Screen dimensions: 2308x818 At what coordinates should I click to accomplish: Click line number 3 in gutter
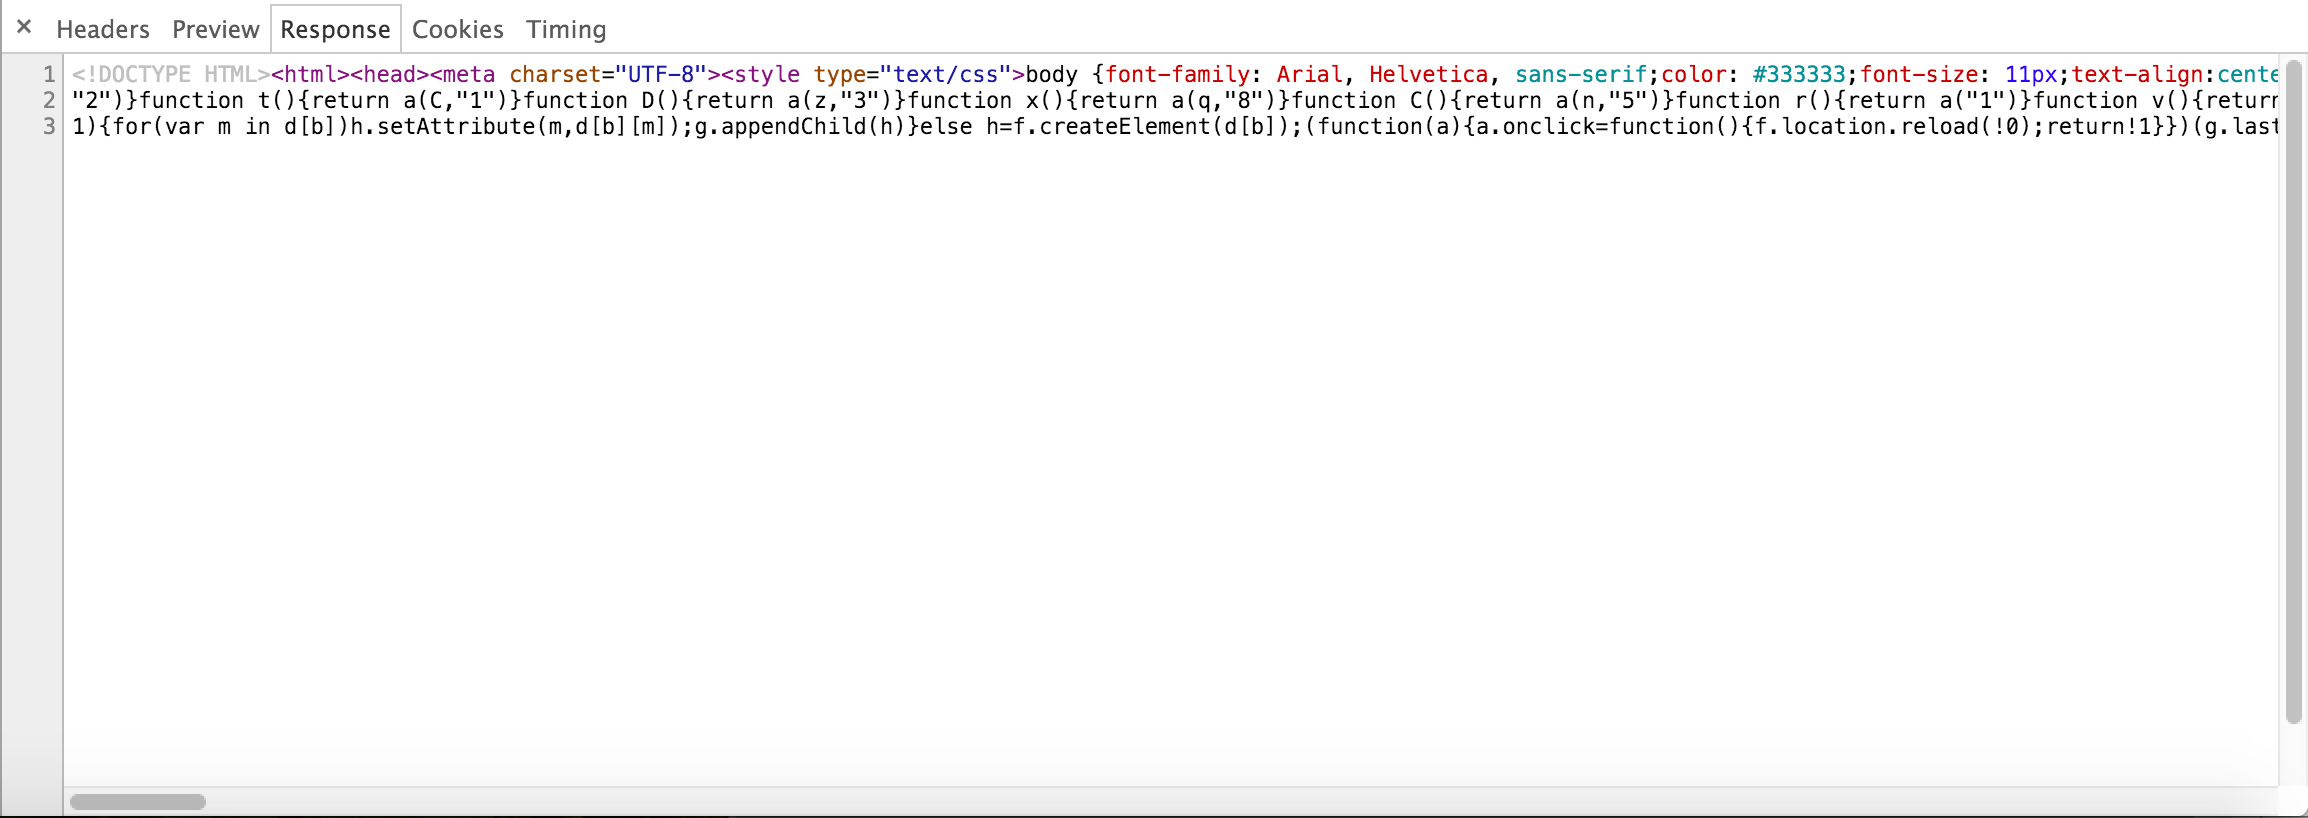[x=48, y=126]
